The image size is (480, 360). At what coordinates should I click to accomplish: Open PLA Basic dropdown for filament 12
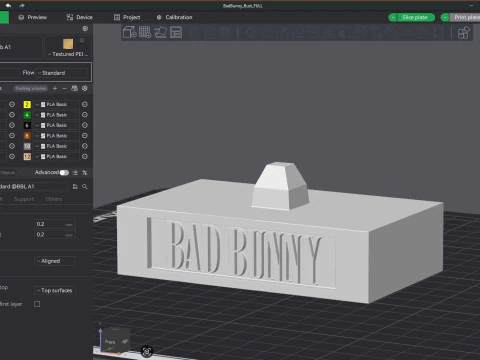[x=57, y=156]
